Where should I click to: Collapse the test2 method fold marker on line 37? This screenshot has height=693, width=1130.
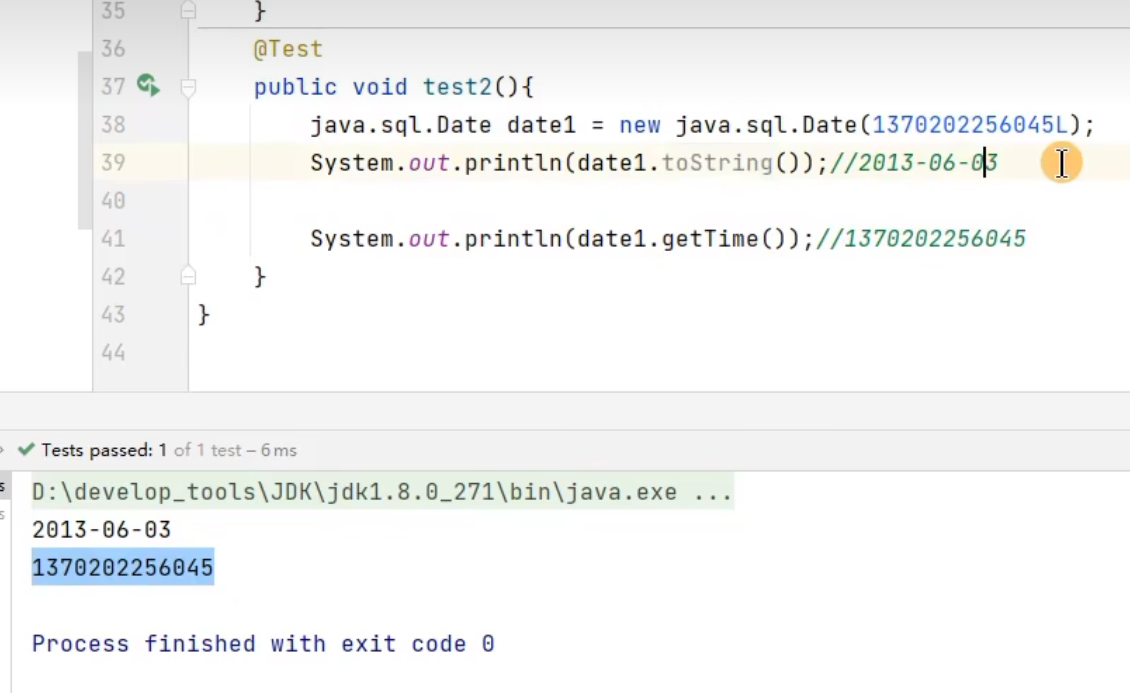tap(188, 88)
